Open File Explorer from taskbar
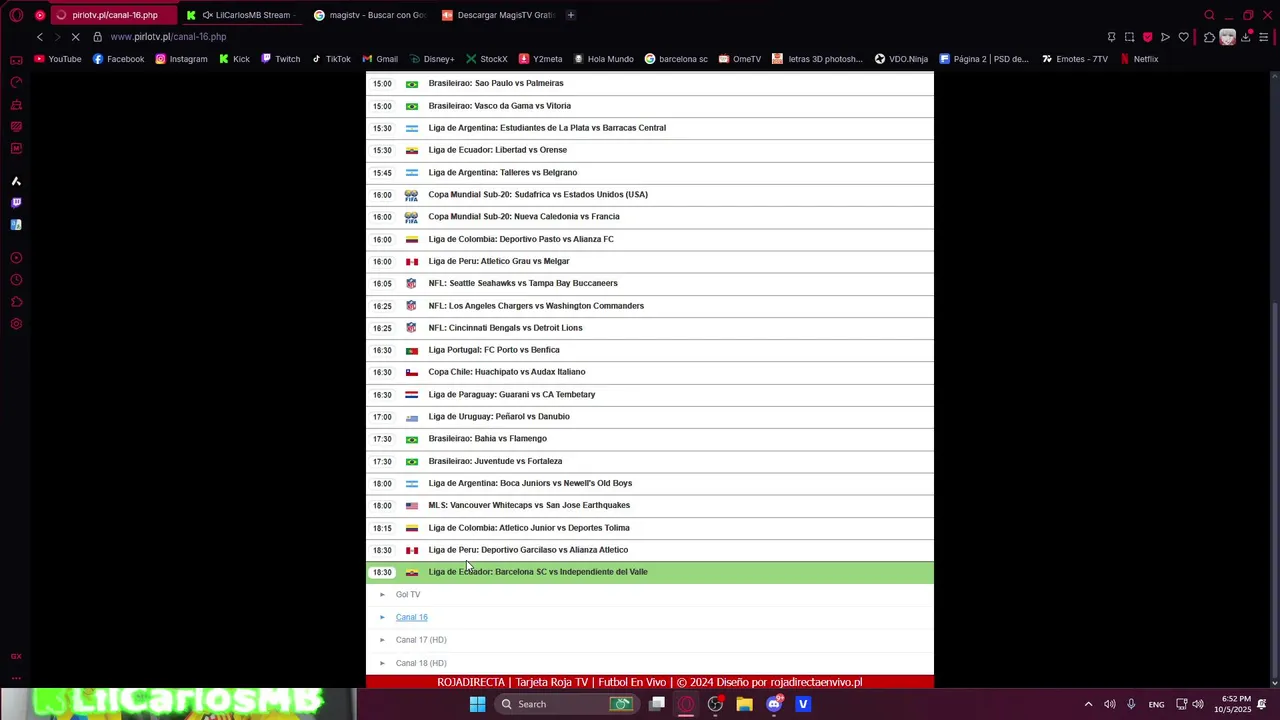Image resolution: width=1280 pixels, height=720 pixels. click(744, 704)
